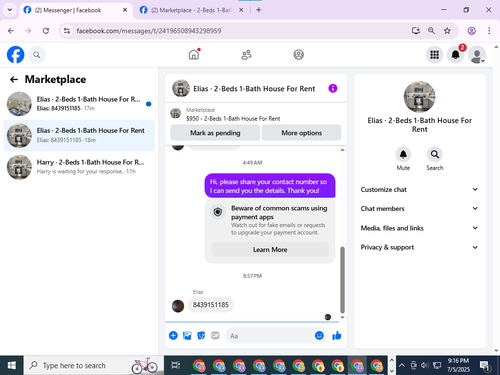Open Chrome profile icon

[x=471, y=31]
